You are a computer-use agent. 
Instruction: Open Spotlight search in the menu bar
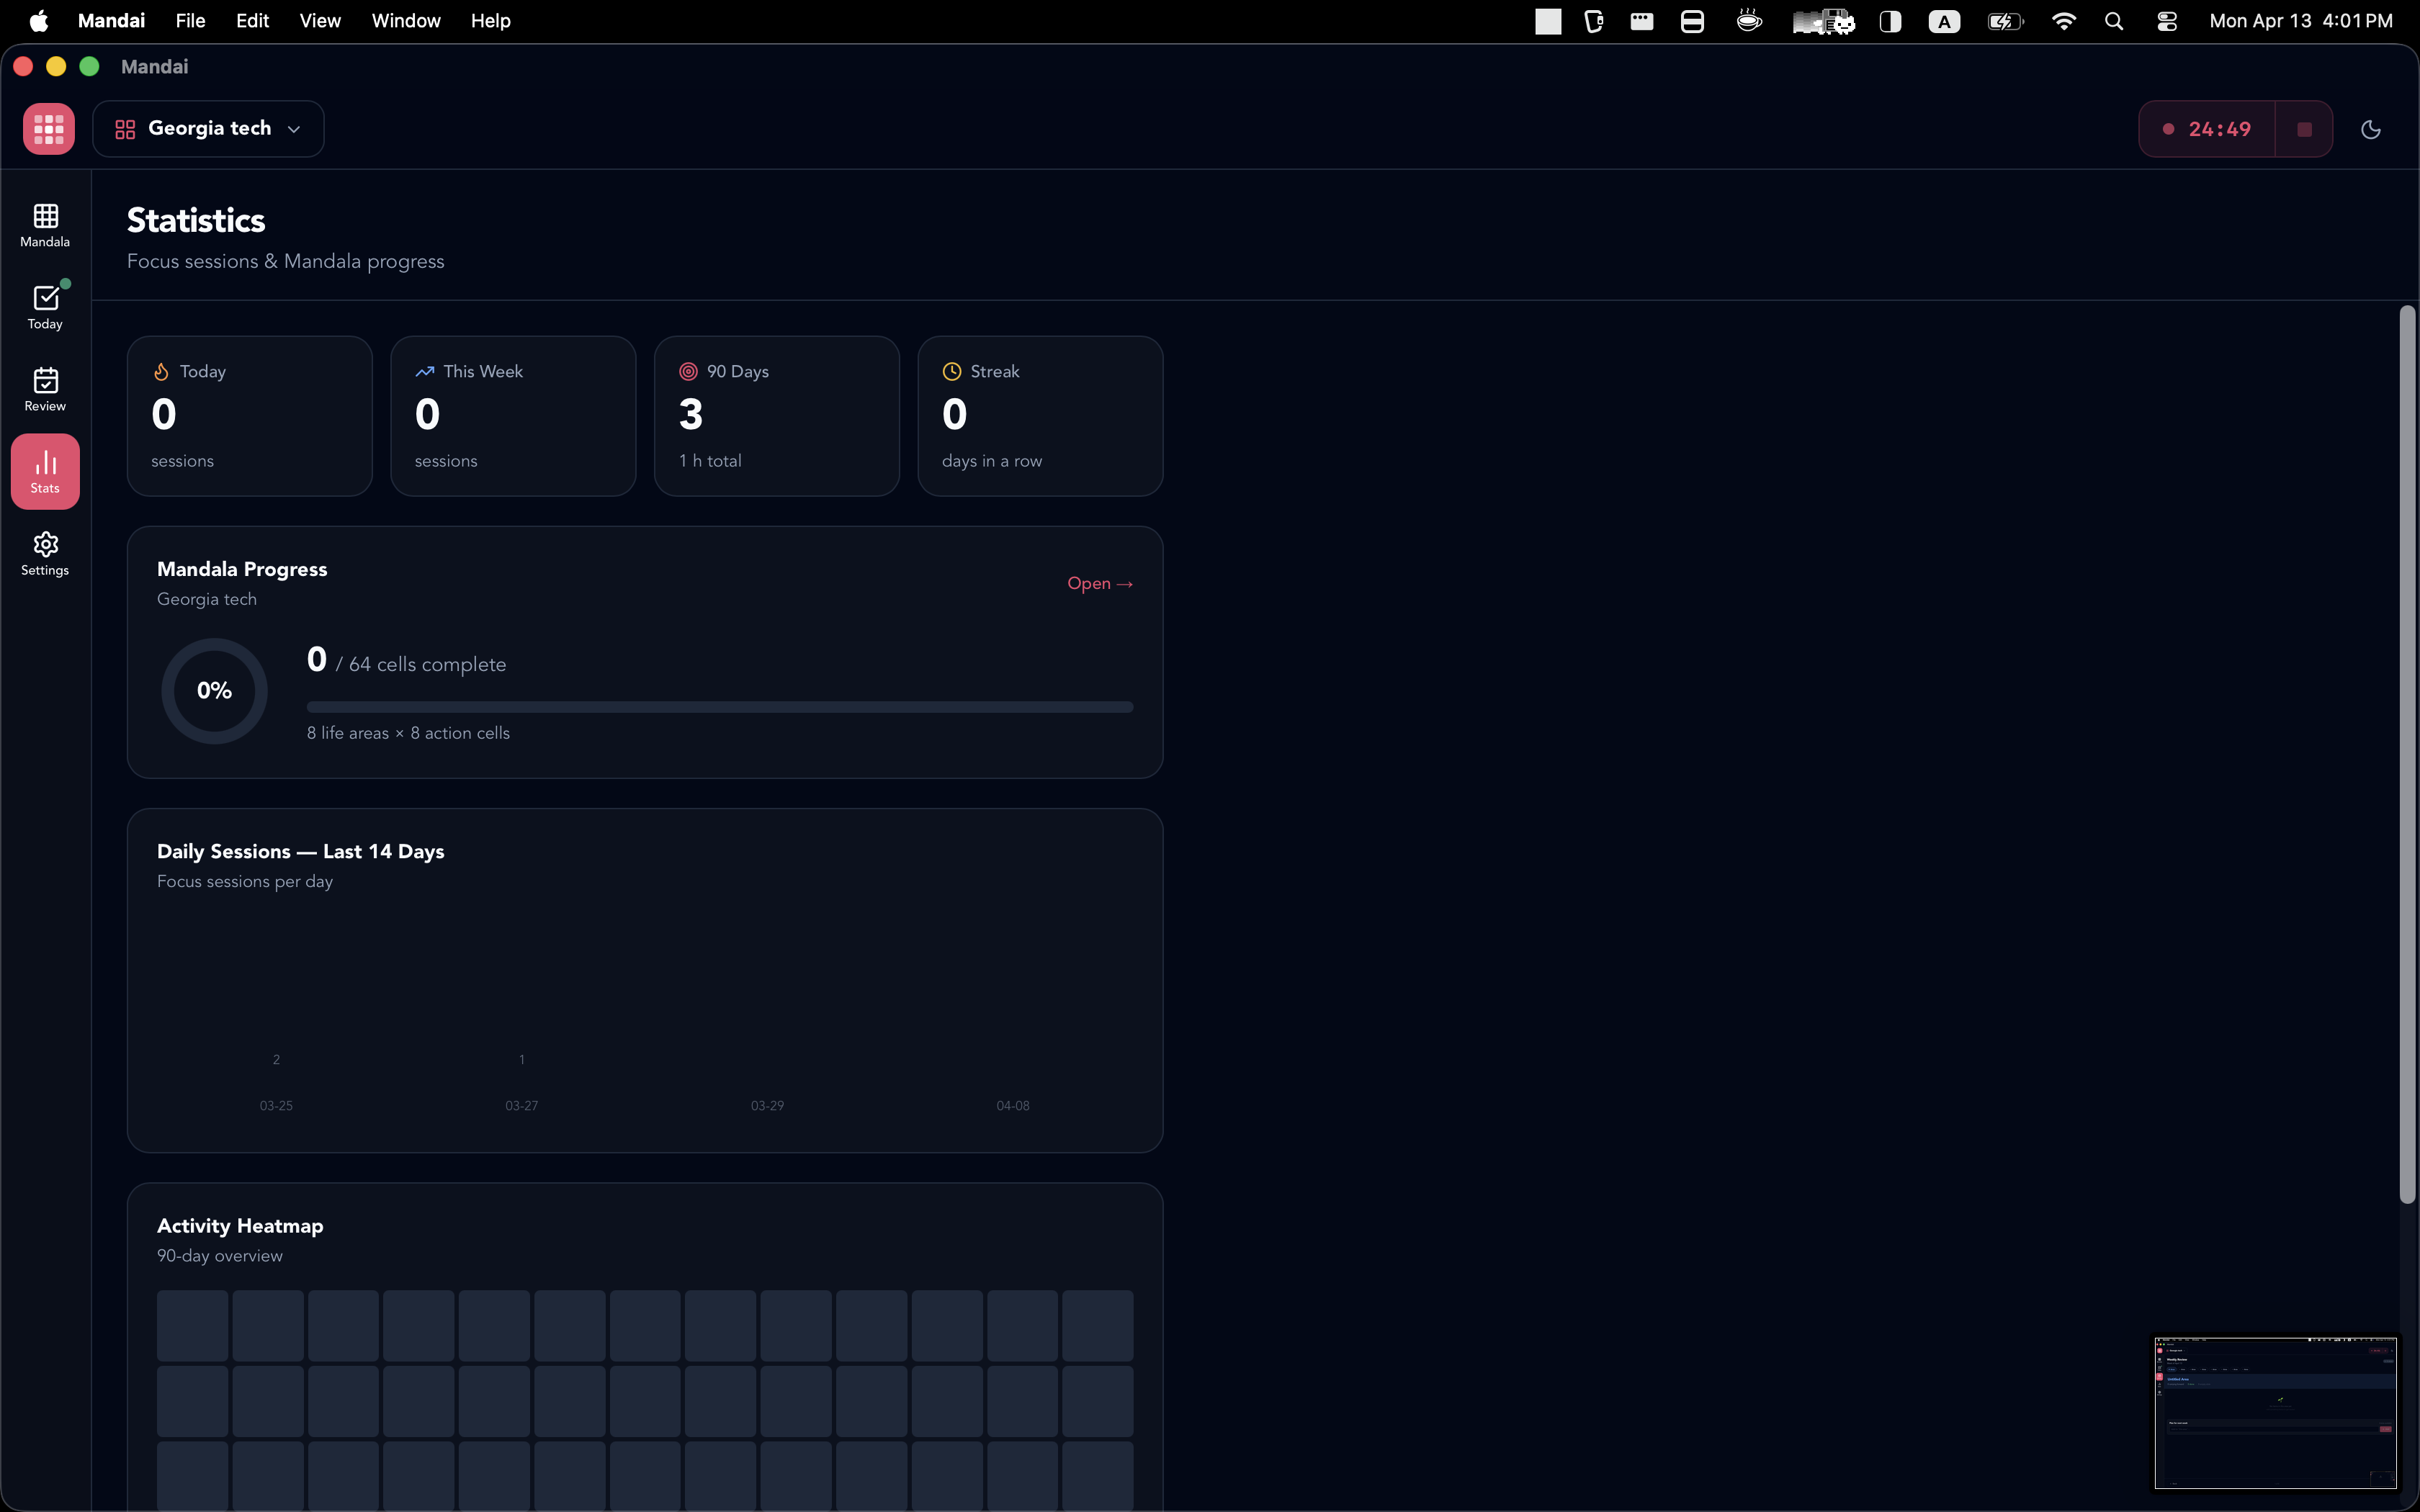(x=2113, y=20)
